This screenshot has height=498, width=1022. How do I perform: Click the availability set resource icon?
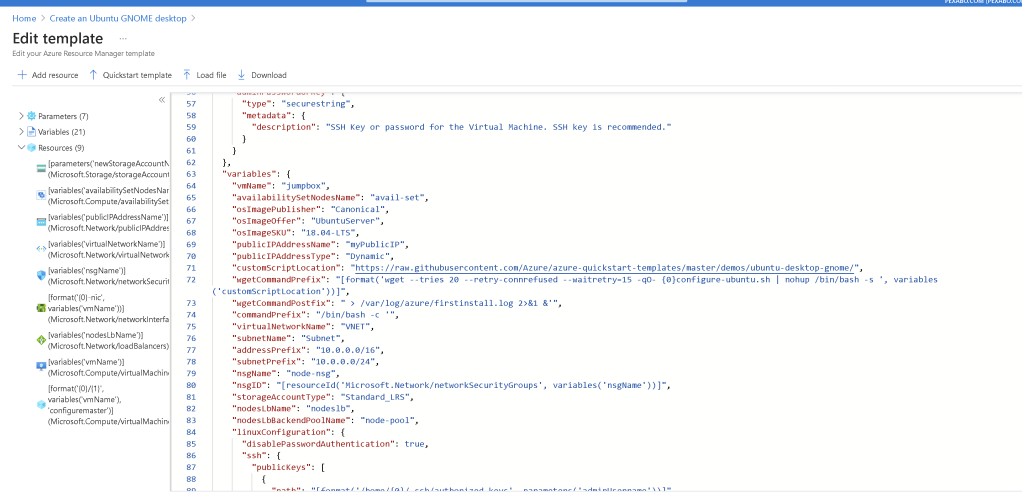pos(41,195)
